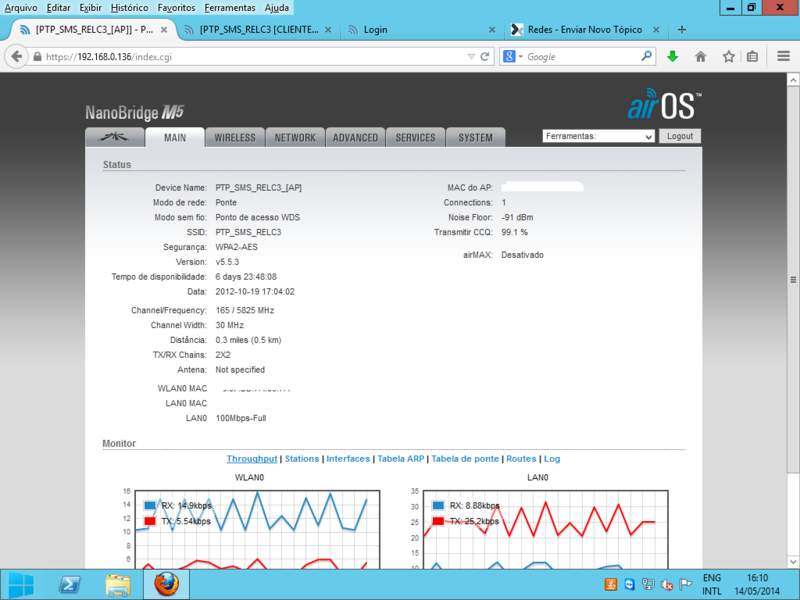Open the Stations monitor link

(x=302, y=459)
